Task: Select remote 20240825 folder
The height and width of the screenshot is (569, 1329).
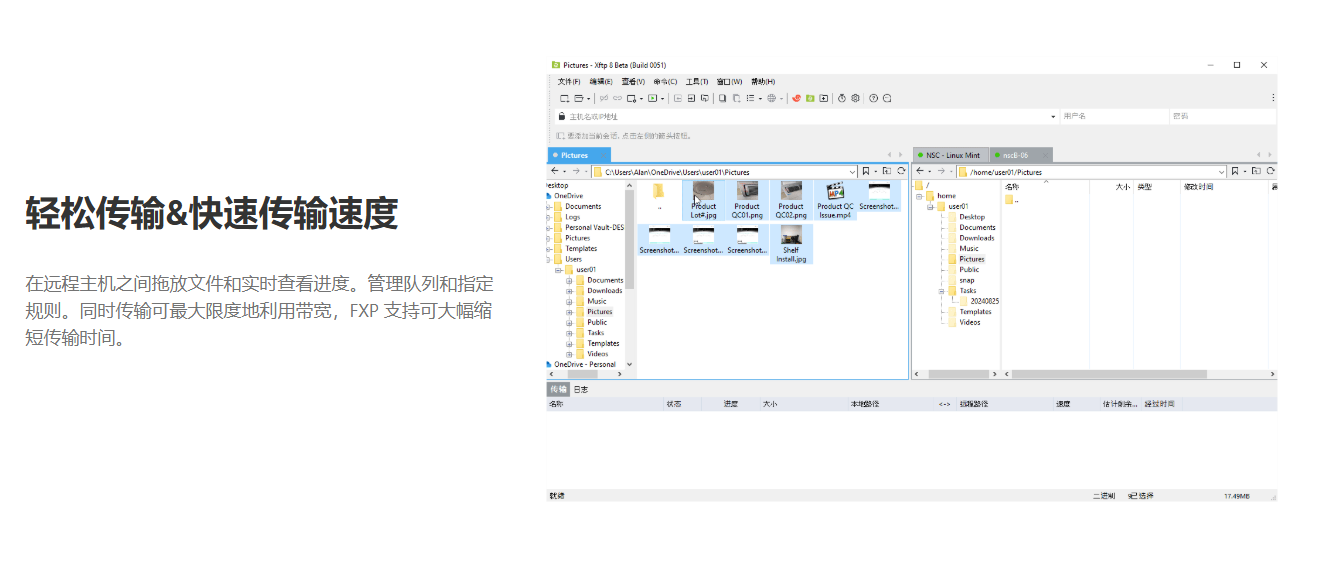Action: pyautogui.click(x=978, y=301)
